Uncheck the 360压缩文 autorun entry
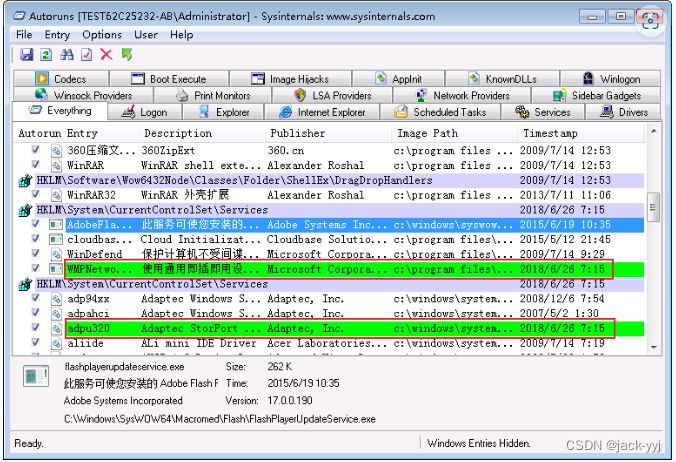This screenshot has width=676, height=462. [36, 150]
